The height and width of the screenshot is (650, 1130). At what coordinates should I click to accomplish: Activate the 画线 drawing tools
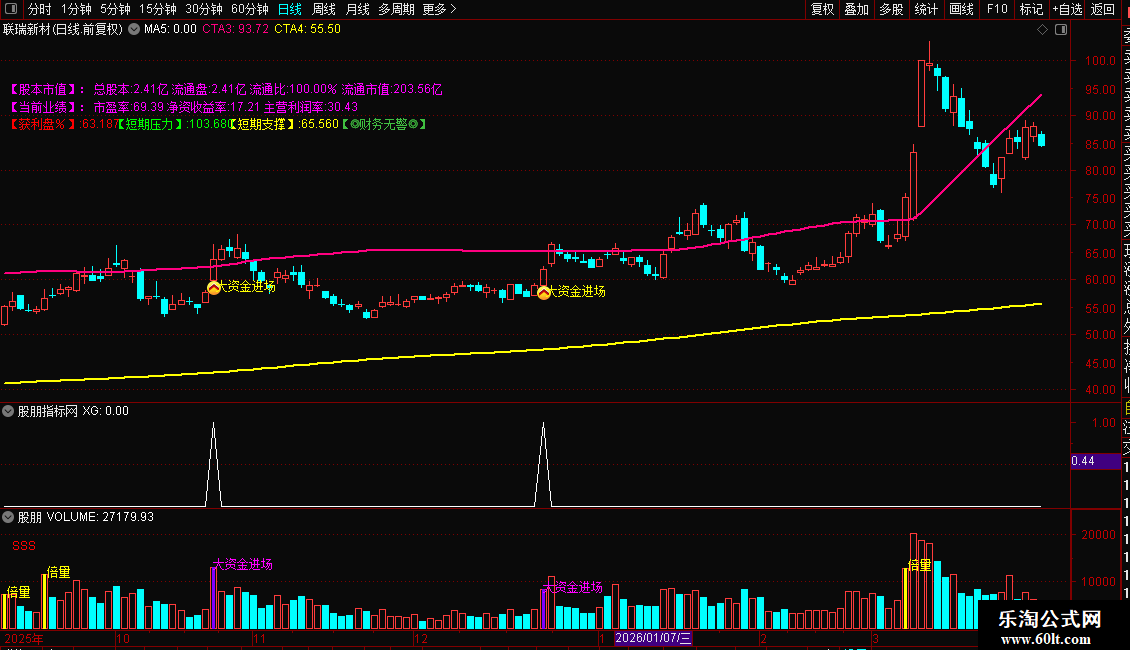point(961,9)
